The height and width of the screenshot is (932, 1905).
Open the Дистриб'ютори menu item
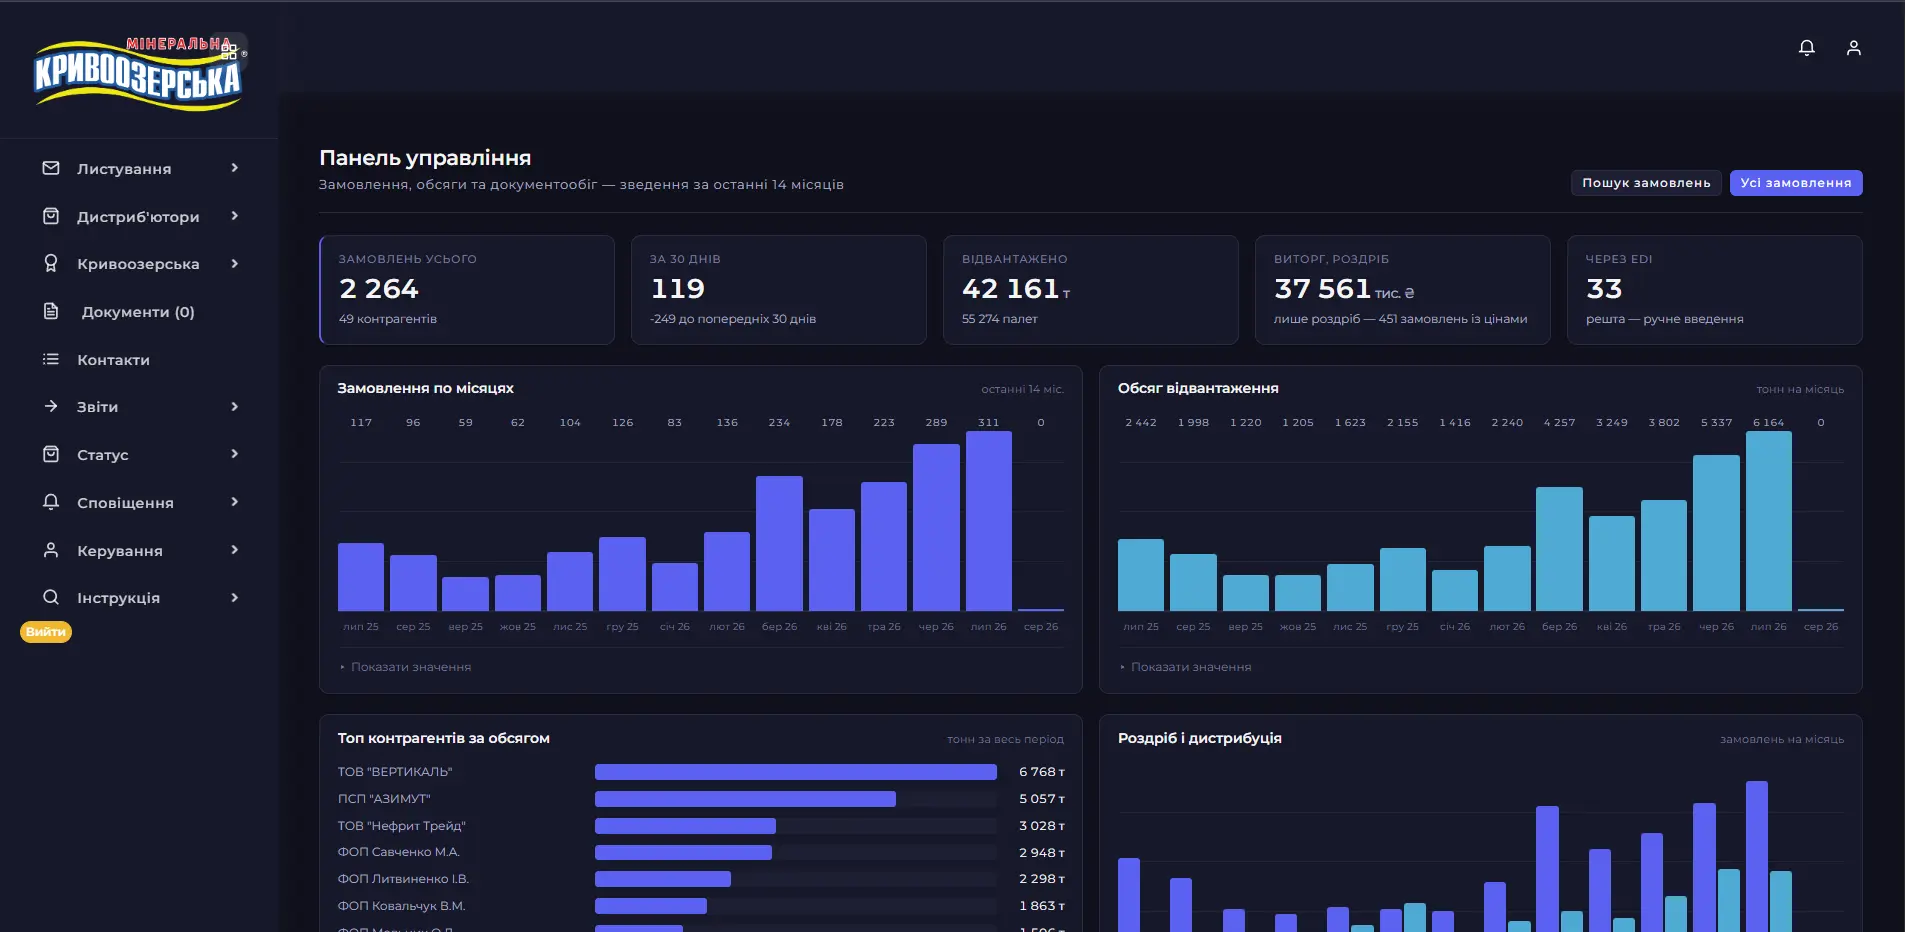[x=139, y=216]
